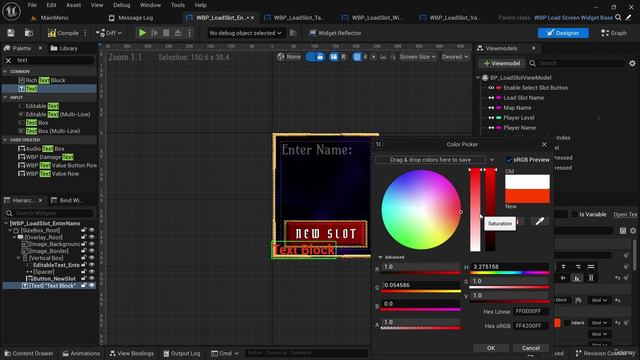This screenshot has height=360, width=640.
Task: Switch to the MainMenu tab
Action: 50,18
